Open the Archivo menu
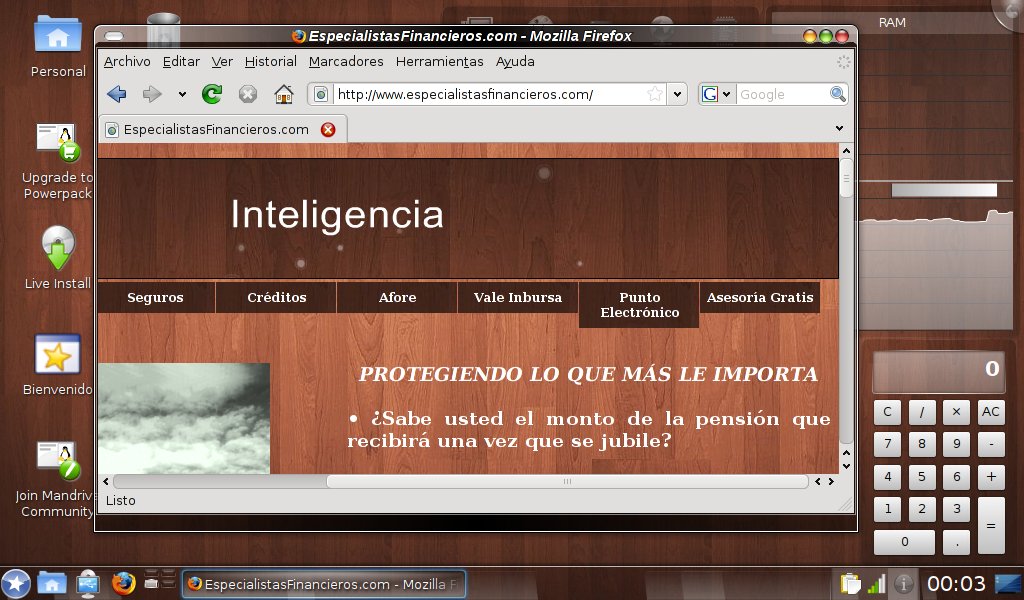Viewport: 1024px width, 600px height. pos(127,61)
